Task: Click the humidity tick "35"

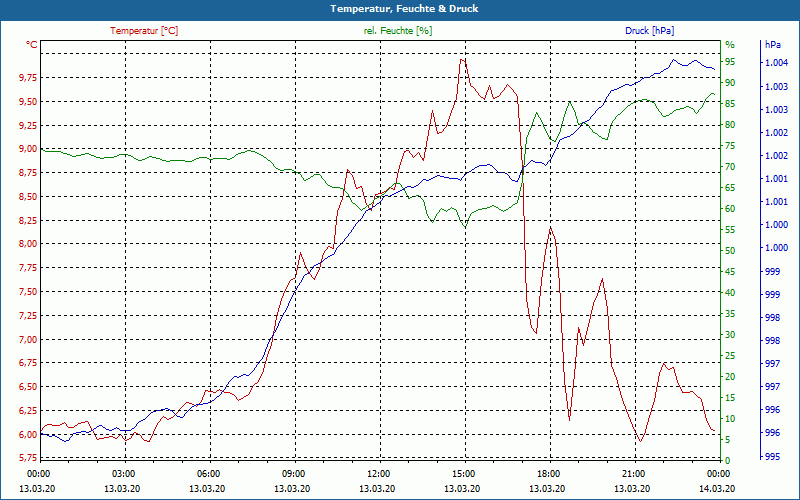Action: click(730, 314)
